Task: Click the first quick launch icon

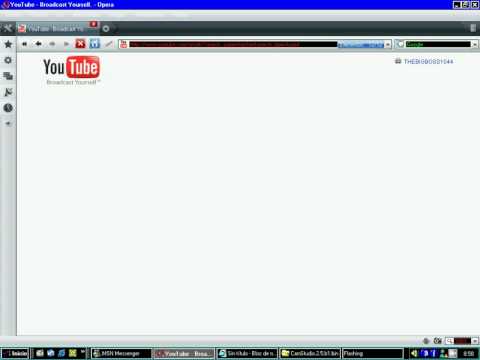Action: click(40, 353)
